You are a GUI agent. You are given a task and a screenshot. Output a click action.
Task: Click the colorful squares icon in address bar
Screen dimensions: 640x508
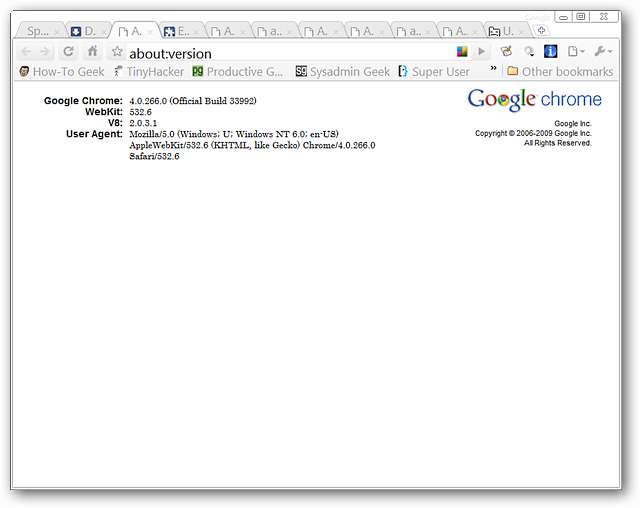462,51
